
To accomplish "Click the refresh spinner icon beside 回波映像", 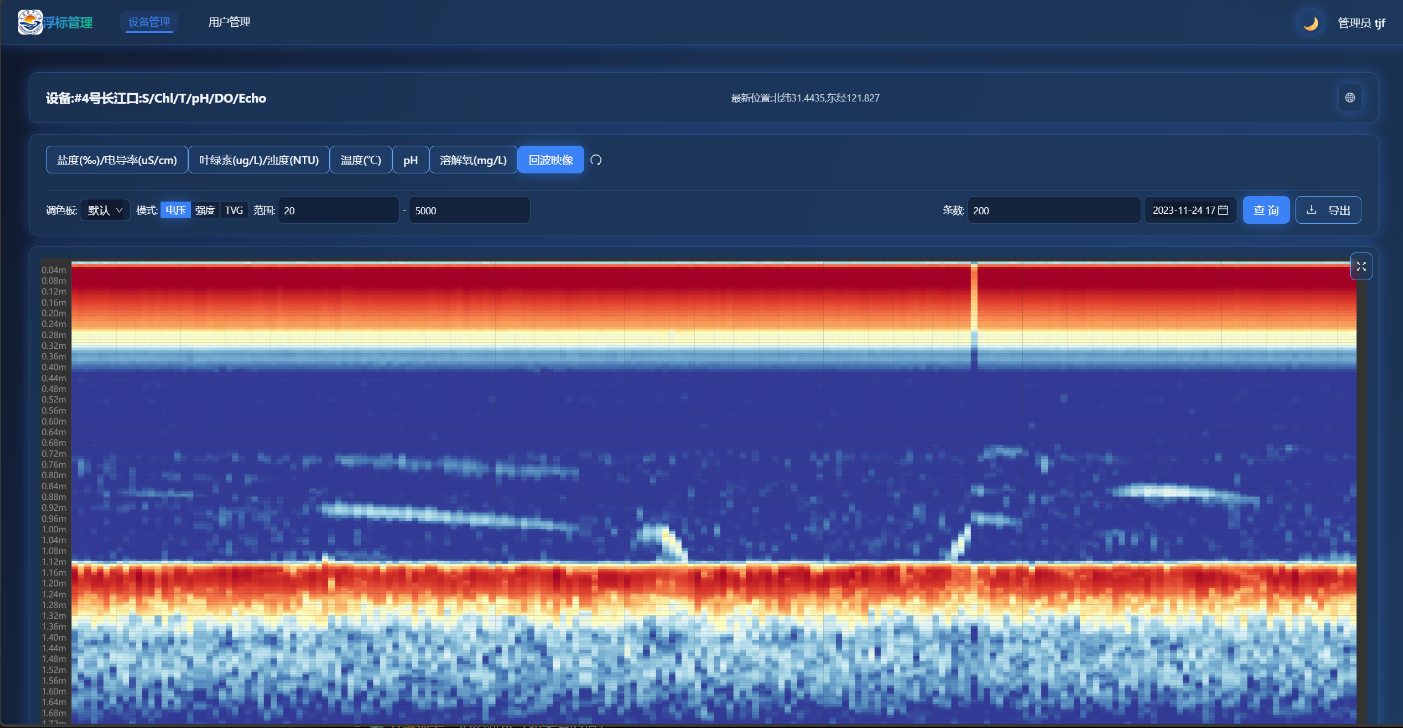I will (x=596, y=160).
